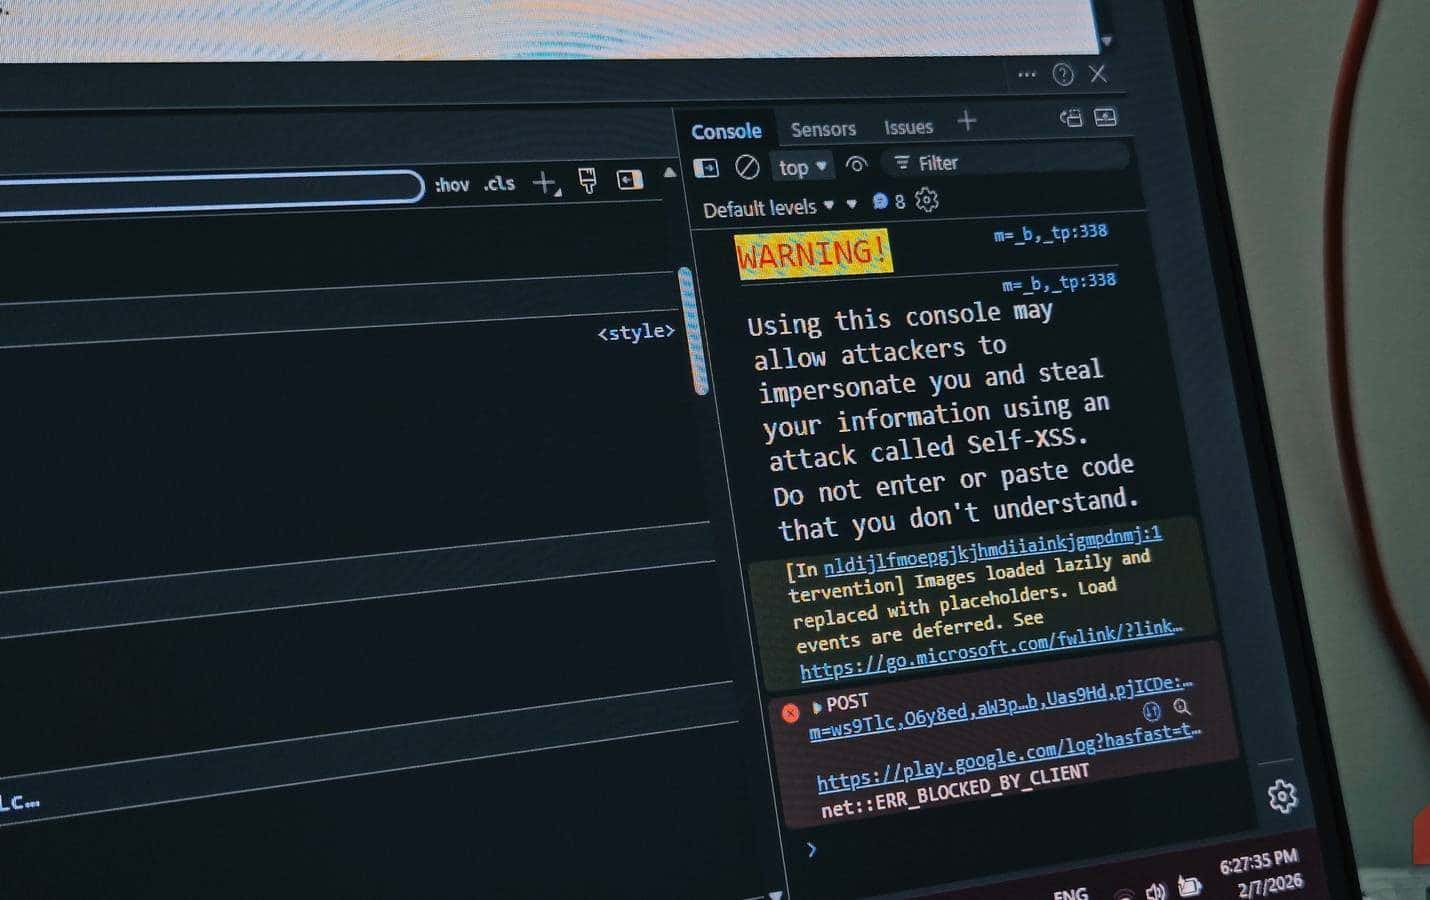
Task: Click the net::ERR_BLOCKED_BY_CLIENT error text
Action: (x=955, y=791)
